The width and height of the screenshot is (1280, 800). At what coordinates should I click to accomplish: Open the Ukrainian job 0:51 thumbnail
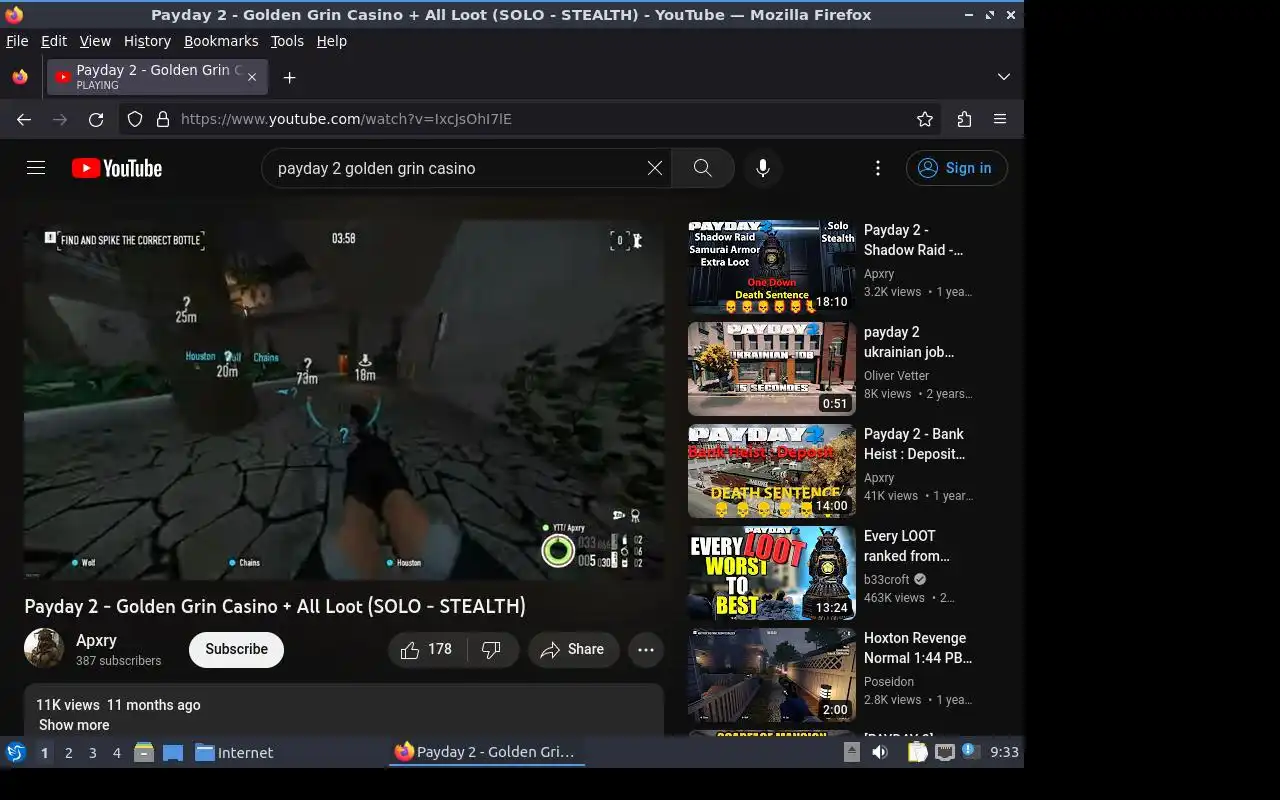pyautogui.click(x=772, y=369)
